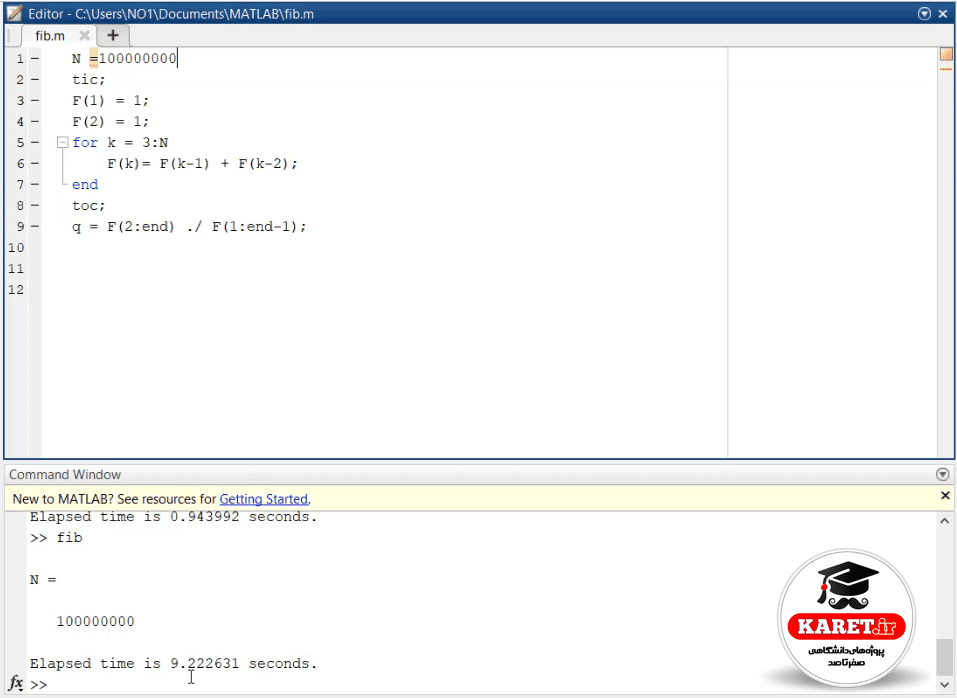Image resolution: width=957 pixels, height=698 pixels.
Task: Open the fx function browser button
Action: click(16, 683)
